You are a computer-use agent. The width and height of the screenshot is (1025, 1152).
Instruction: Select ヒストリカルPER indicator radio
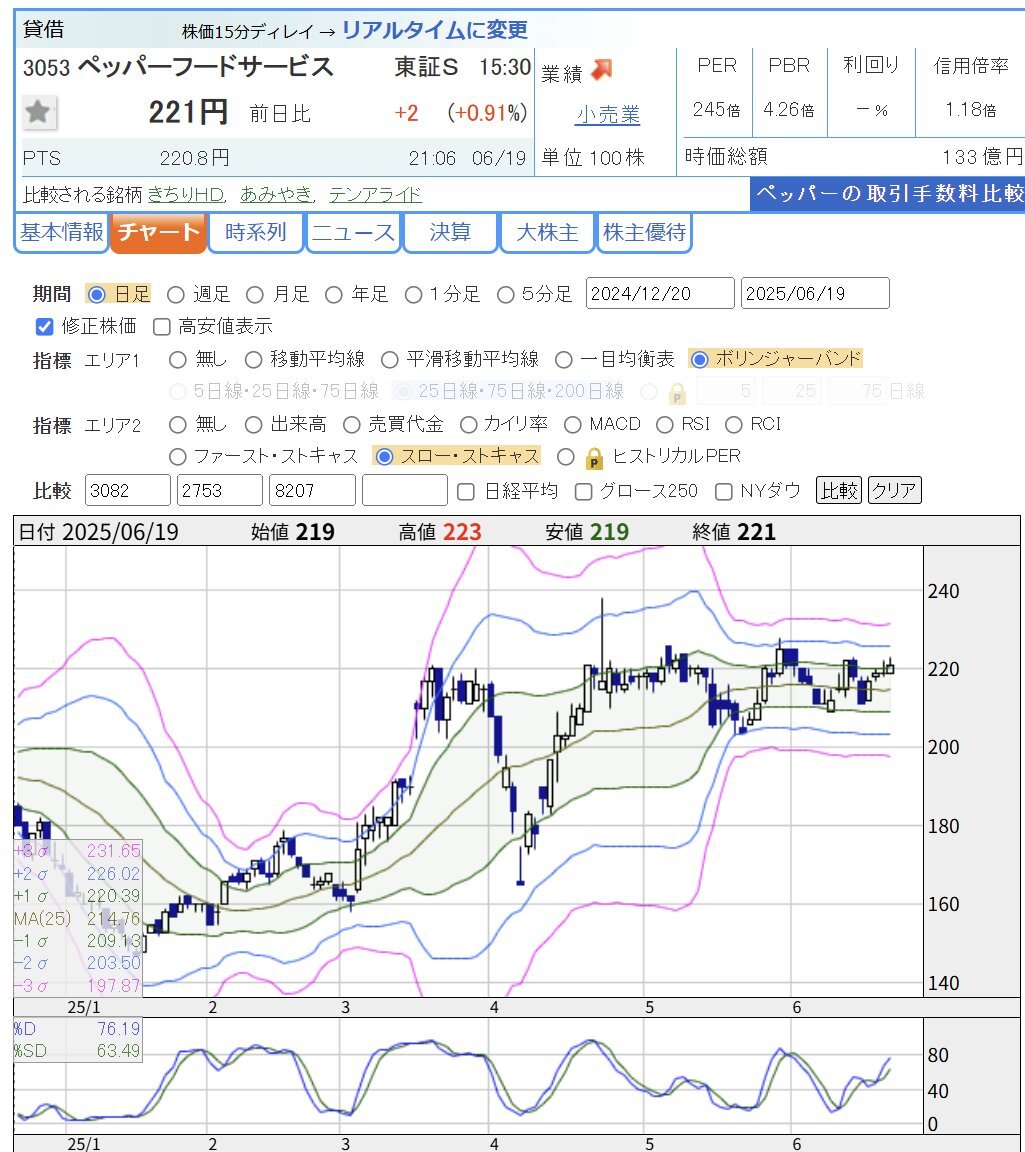tap(566, 457)
